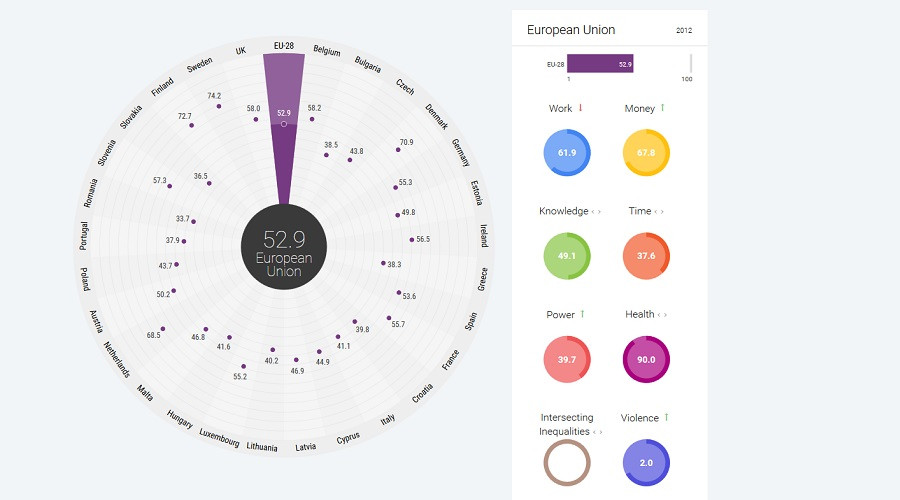The height and width of the screenshot is (500, 900).
Task: Open the magenta Health circle 90.0
Action: (x=646, y=359)
